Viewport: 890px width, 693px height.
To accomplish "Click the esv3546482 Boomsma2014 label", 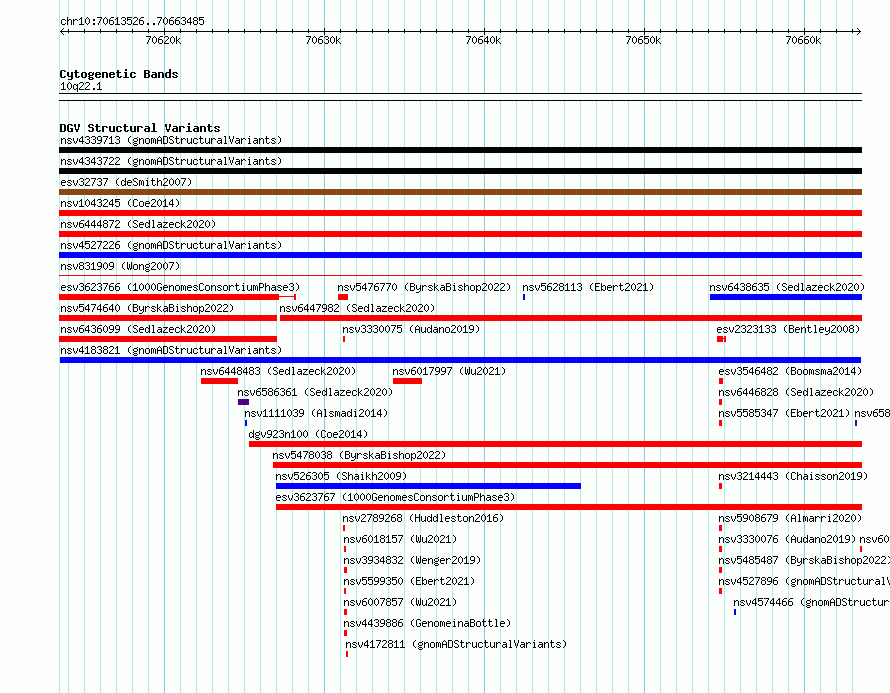I will click(790, 371).
